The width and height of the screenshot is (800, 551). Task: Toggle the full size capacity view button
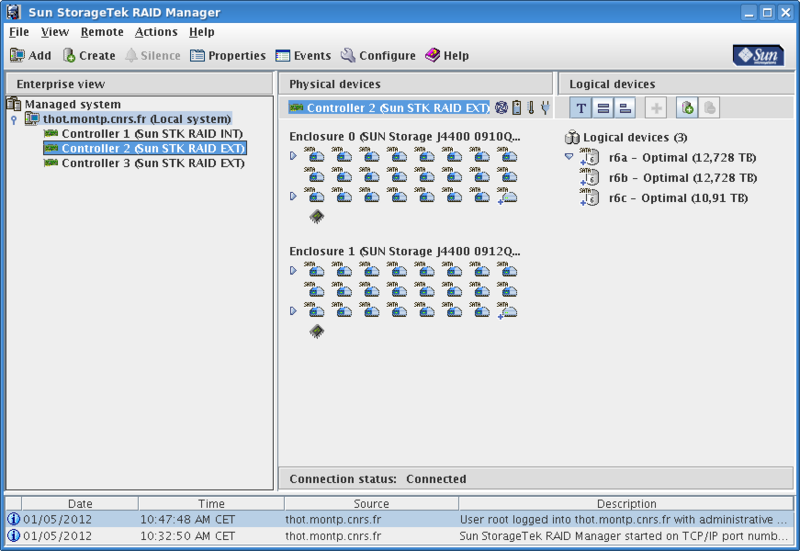(x=603, y=108)
